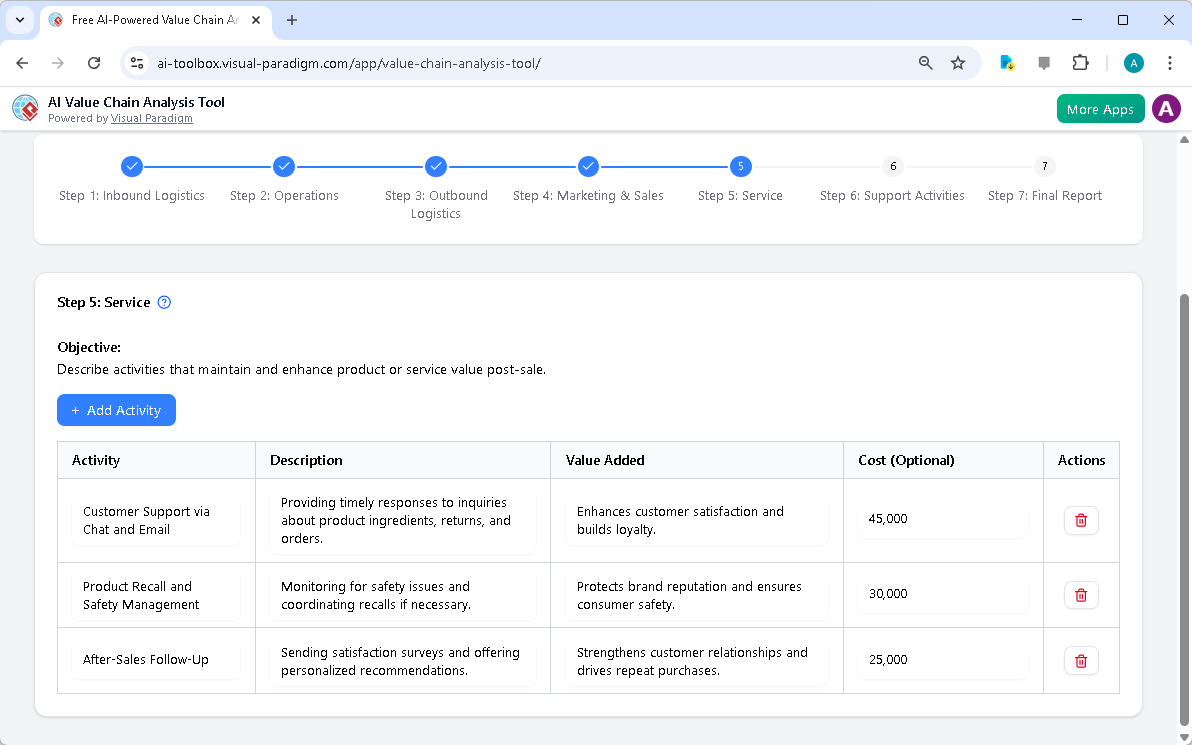
Task: Open Chrome's three-dot menu
Action: [x=1170, y=62]
